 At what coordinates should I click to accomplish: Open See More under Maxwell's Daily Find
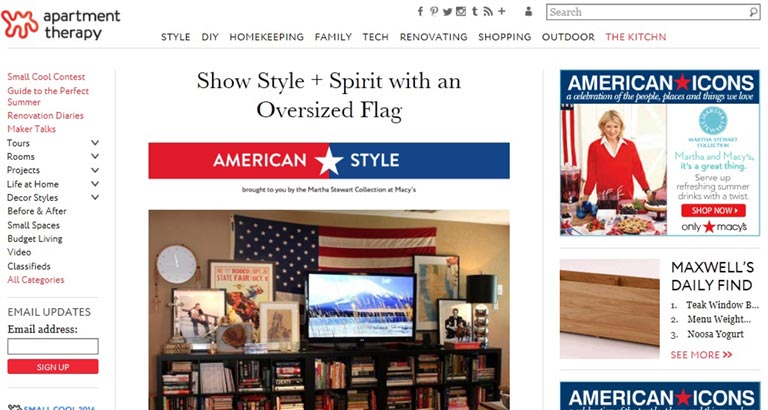coord(701,355)
